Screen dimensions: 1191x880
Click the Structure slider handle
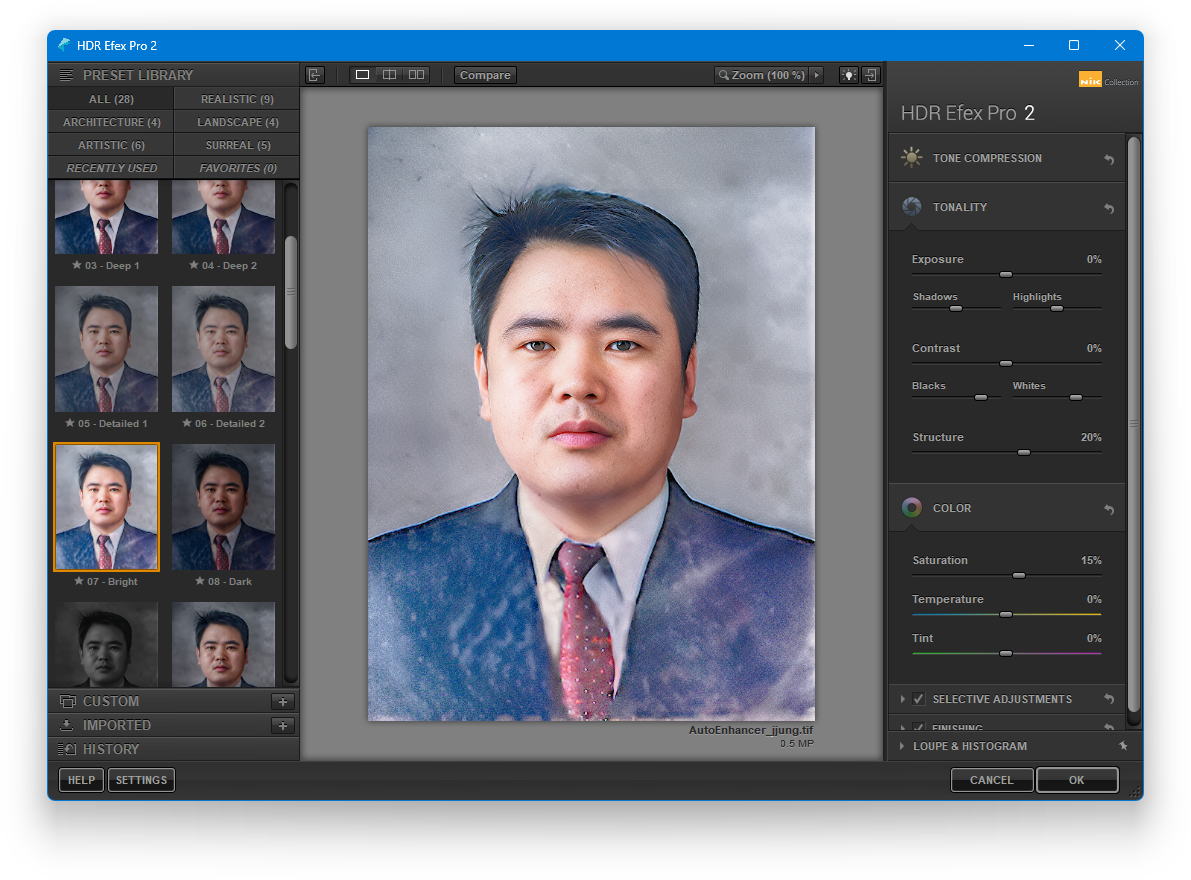point(1024,453)
